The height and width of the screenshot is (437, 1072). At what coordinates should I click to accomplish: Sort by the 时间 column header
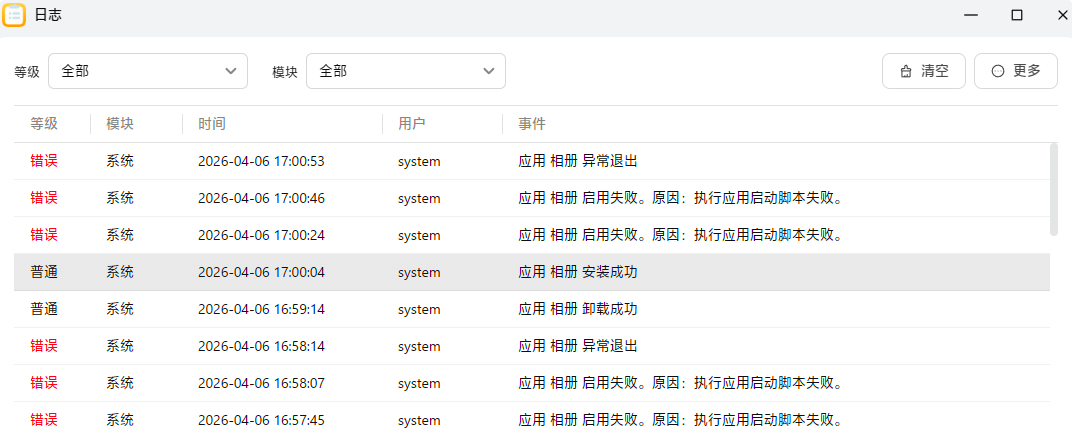[x=212, y=124]
